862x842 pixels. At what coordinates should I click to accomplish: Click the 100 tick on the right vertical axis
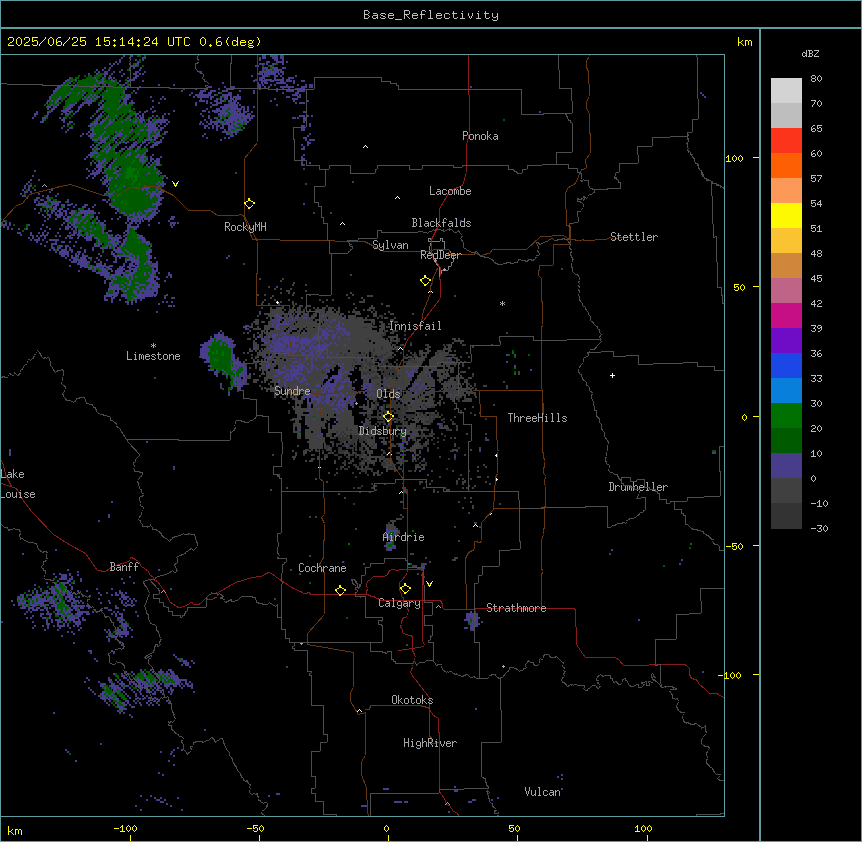pyautogui.click(x=734, y=158)
